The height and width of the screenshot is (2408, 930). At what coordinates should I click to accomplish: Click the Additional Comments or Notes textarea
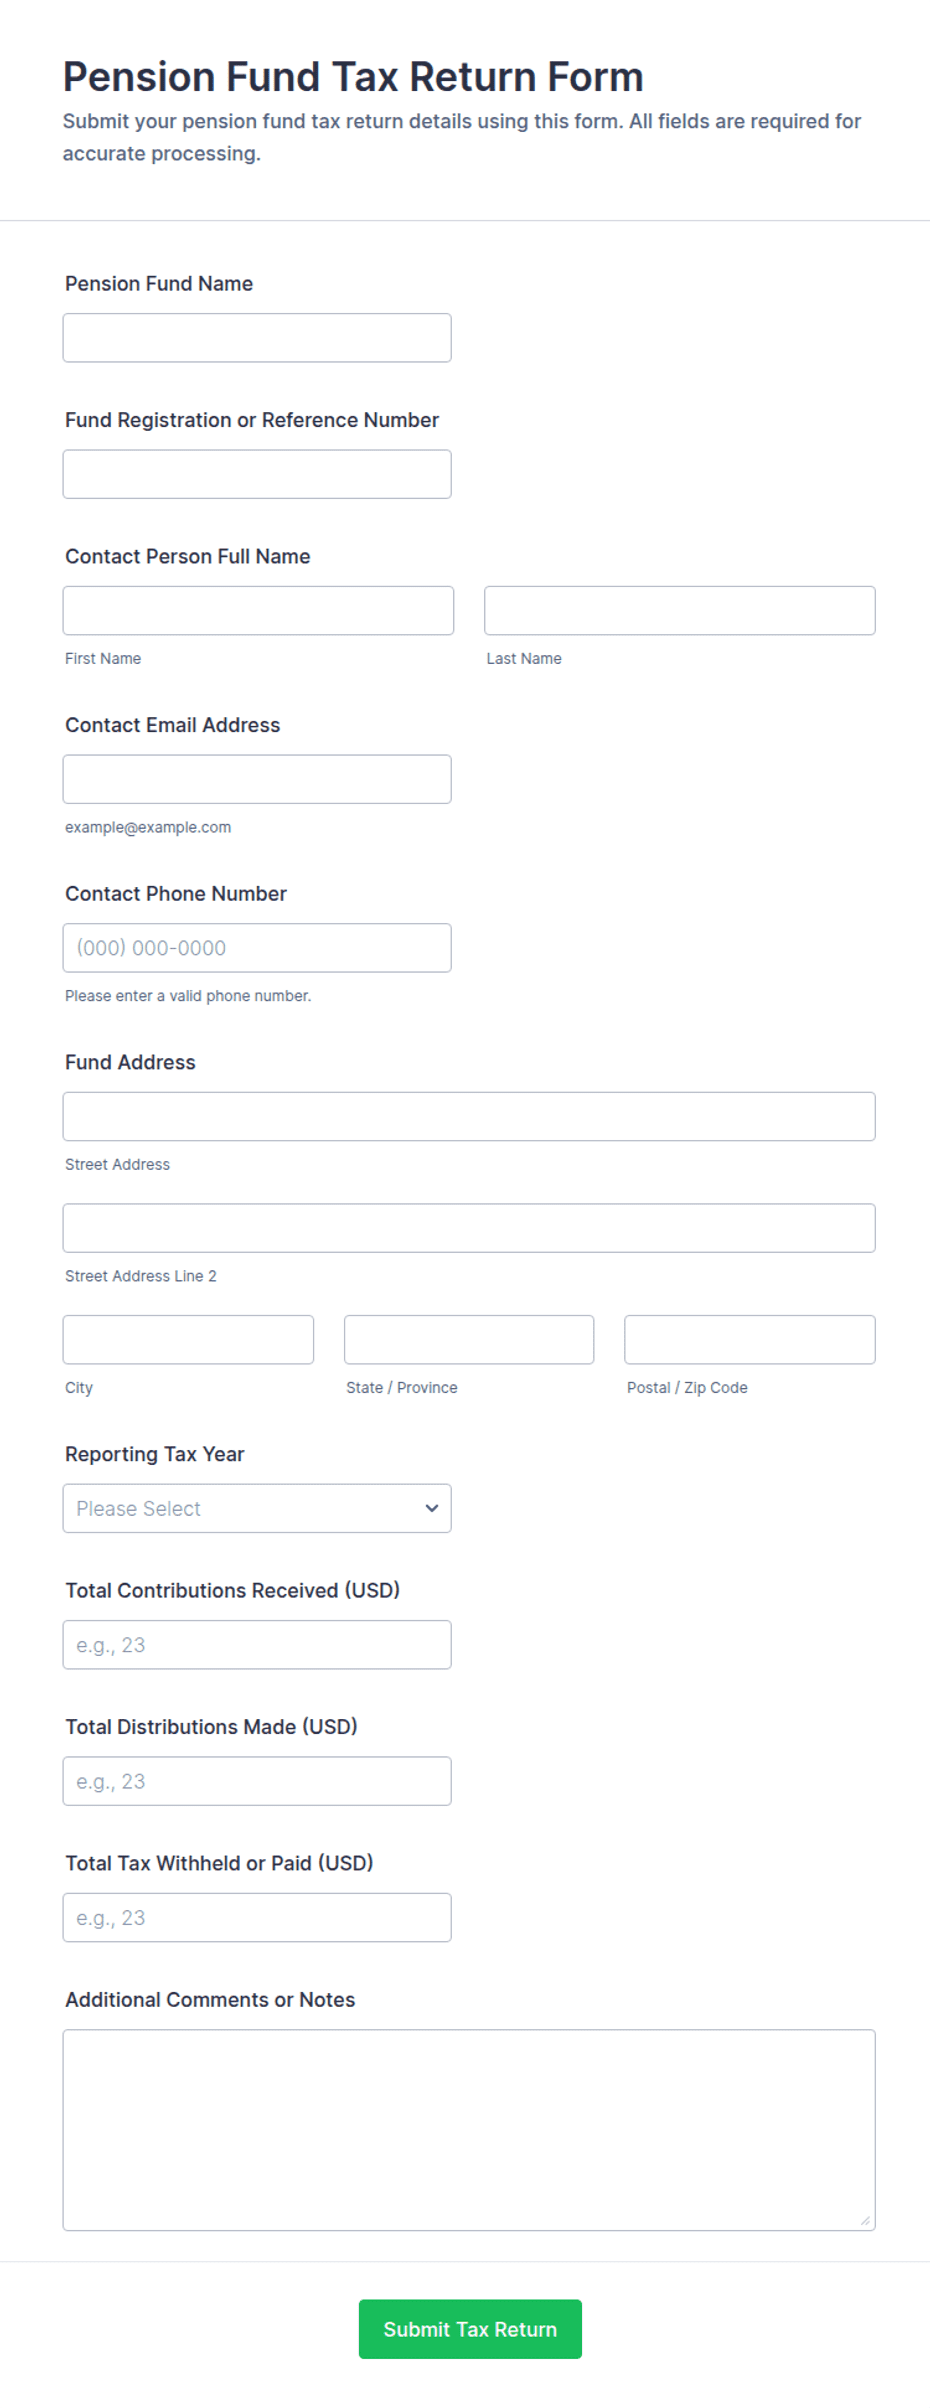469,2130
